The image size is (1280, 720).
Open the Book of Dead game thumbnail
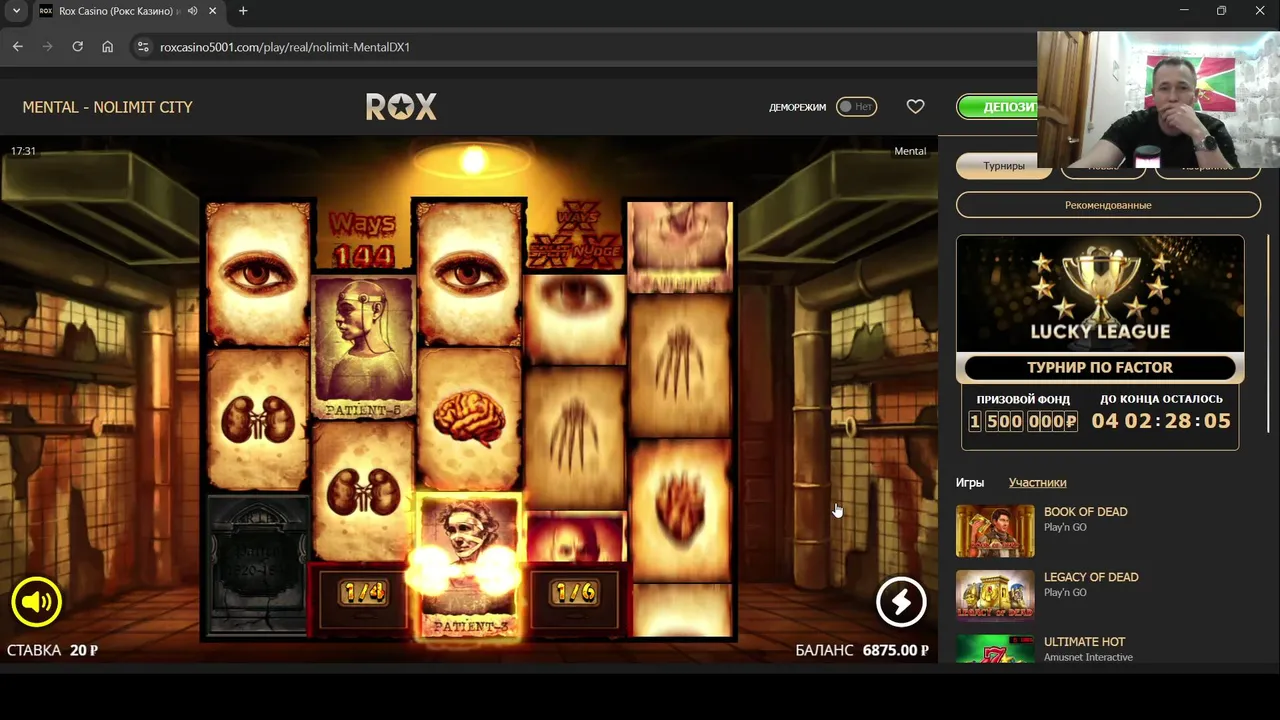(995, 531)
